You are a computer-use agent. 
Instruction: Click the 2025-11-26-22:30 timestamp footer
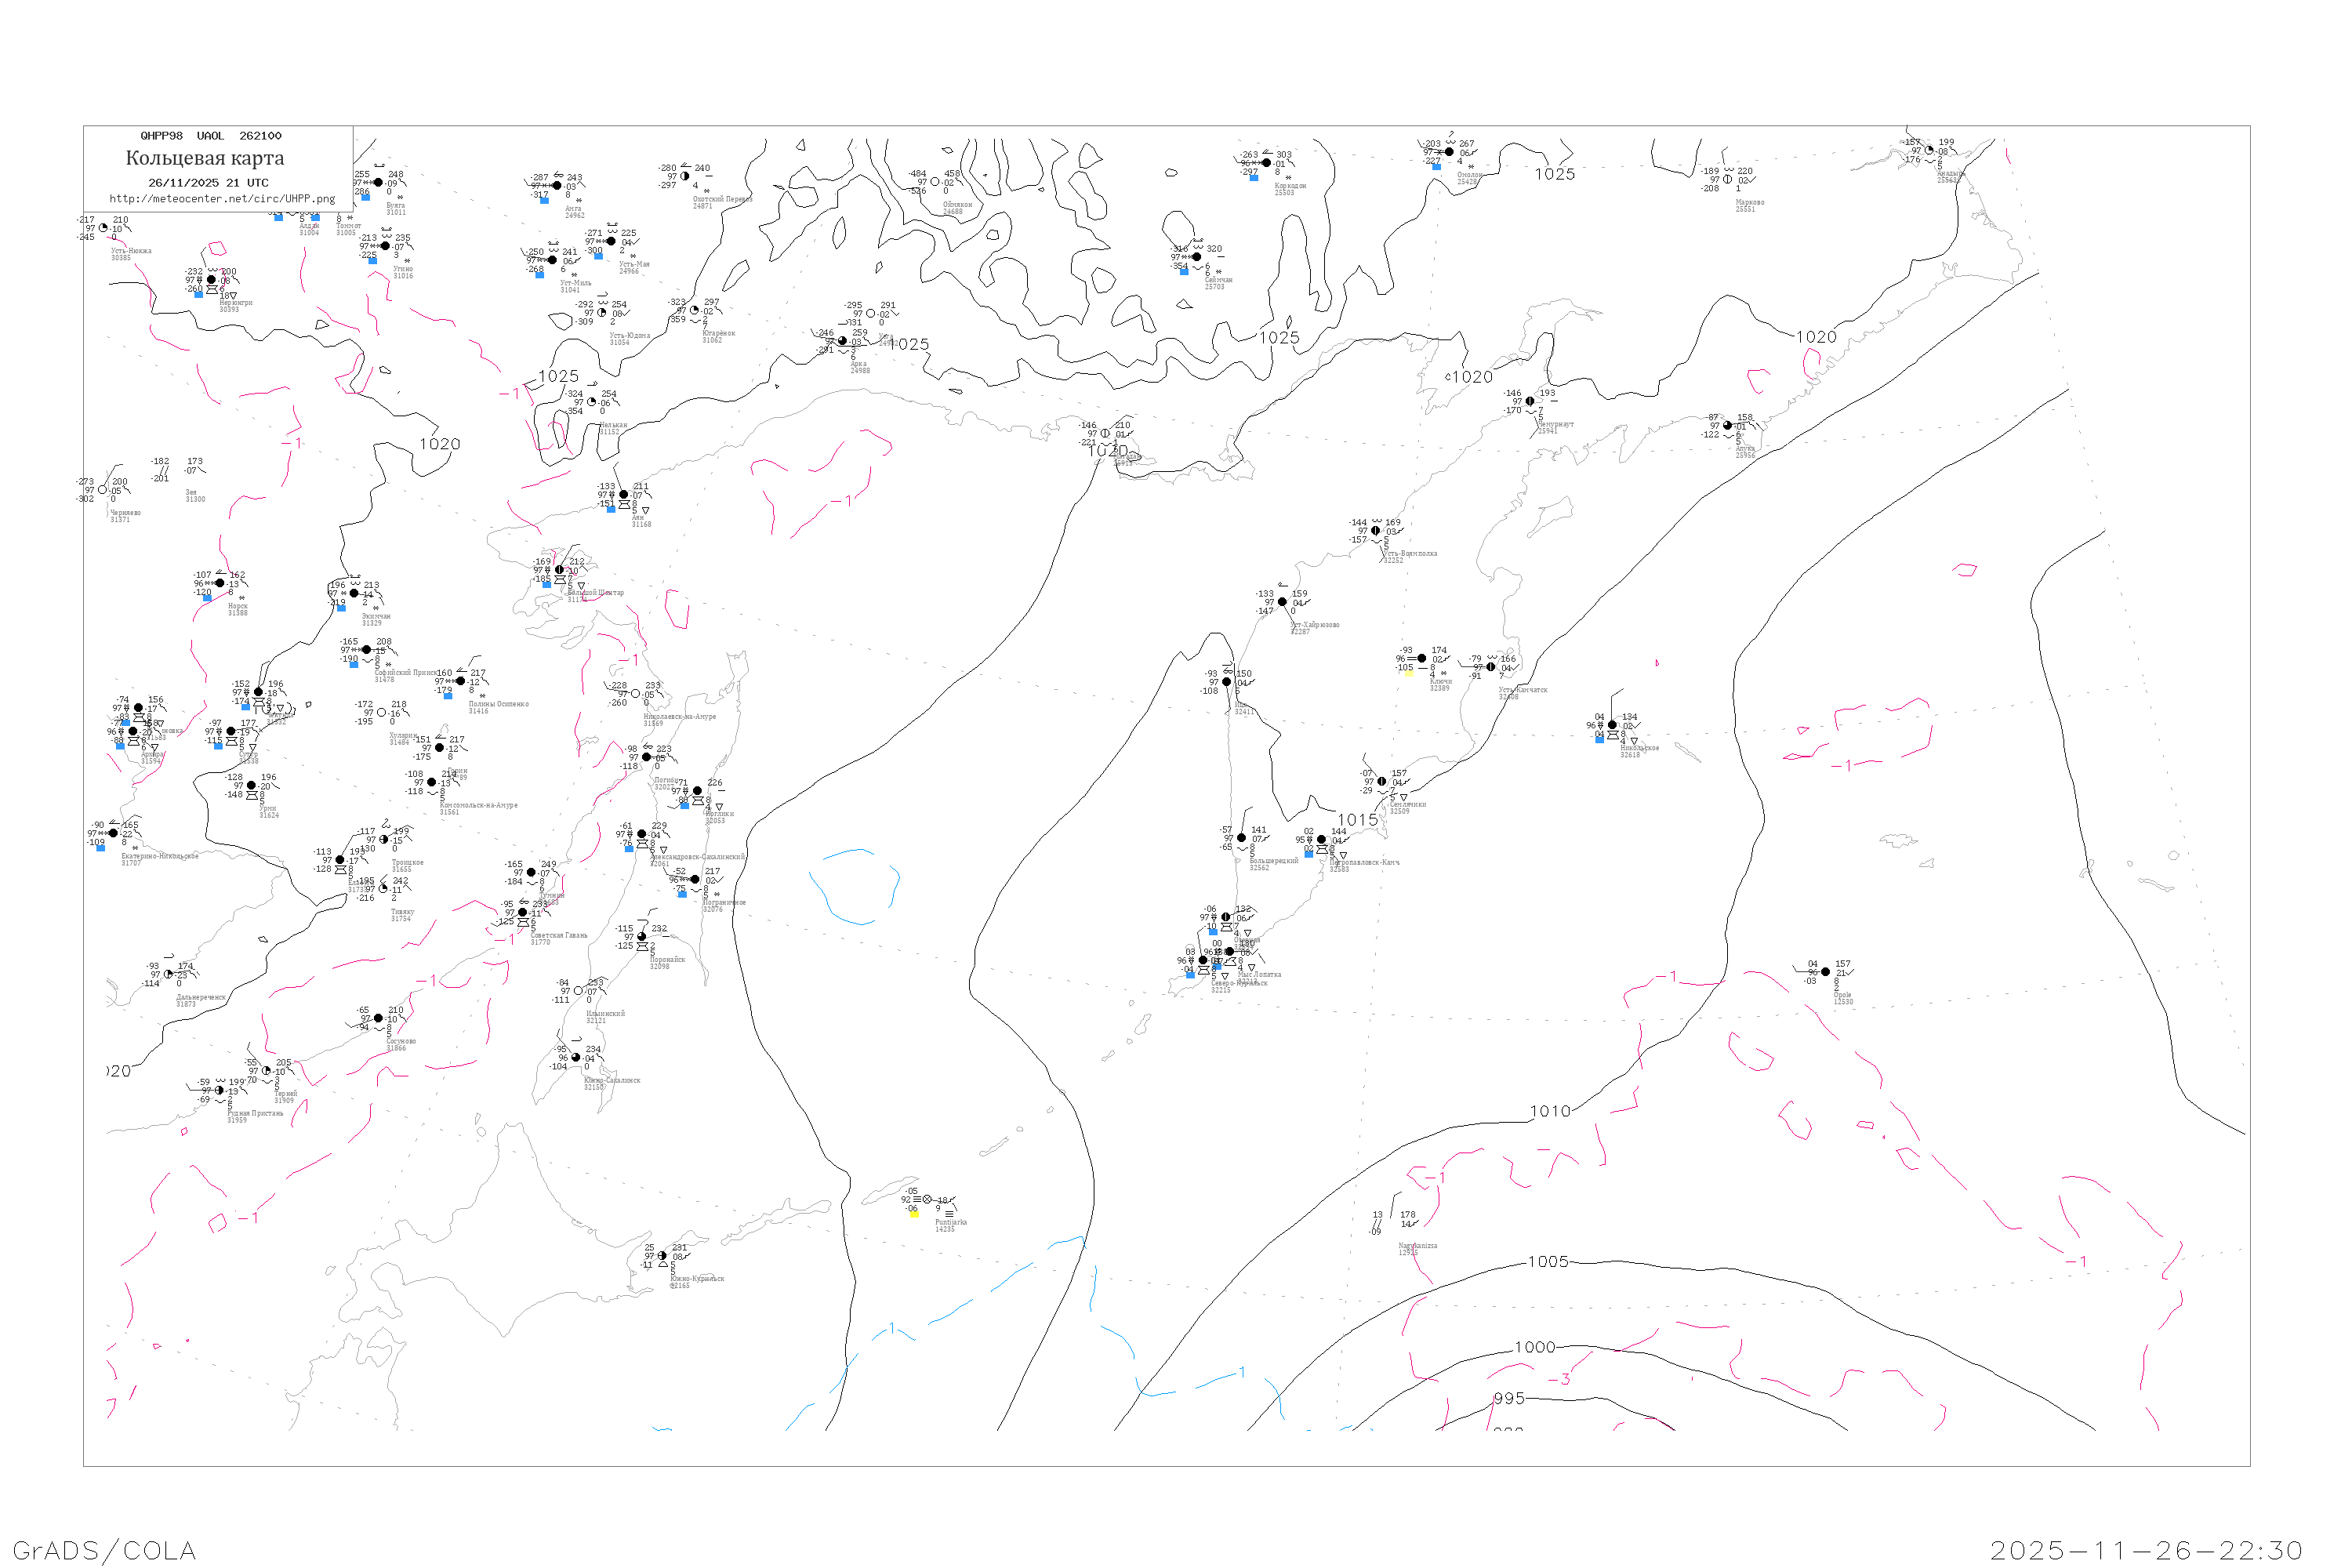click(2146, 1550)
